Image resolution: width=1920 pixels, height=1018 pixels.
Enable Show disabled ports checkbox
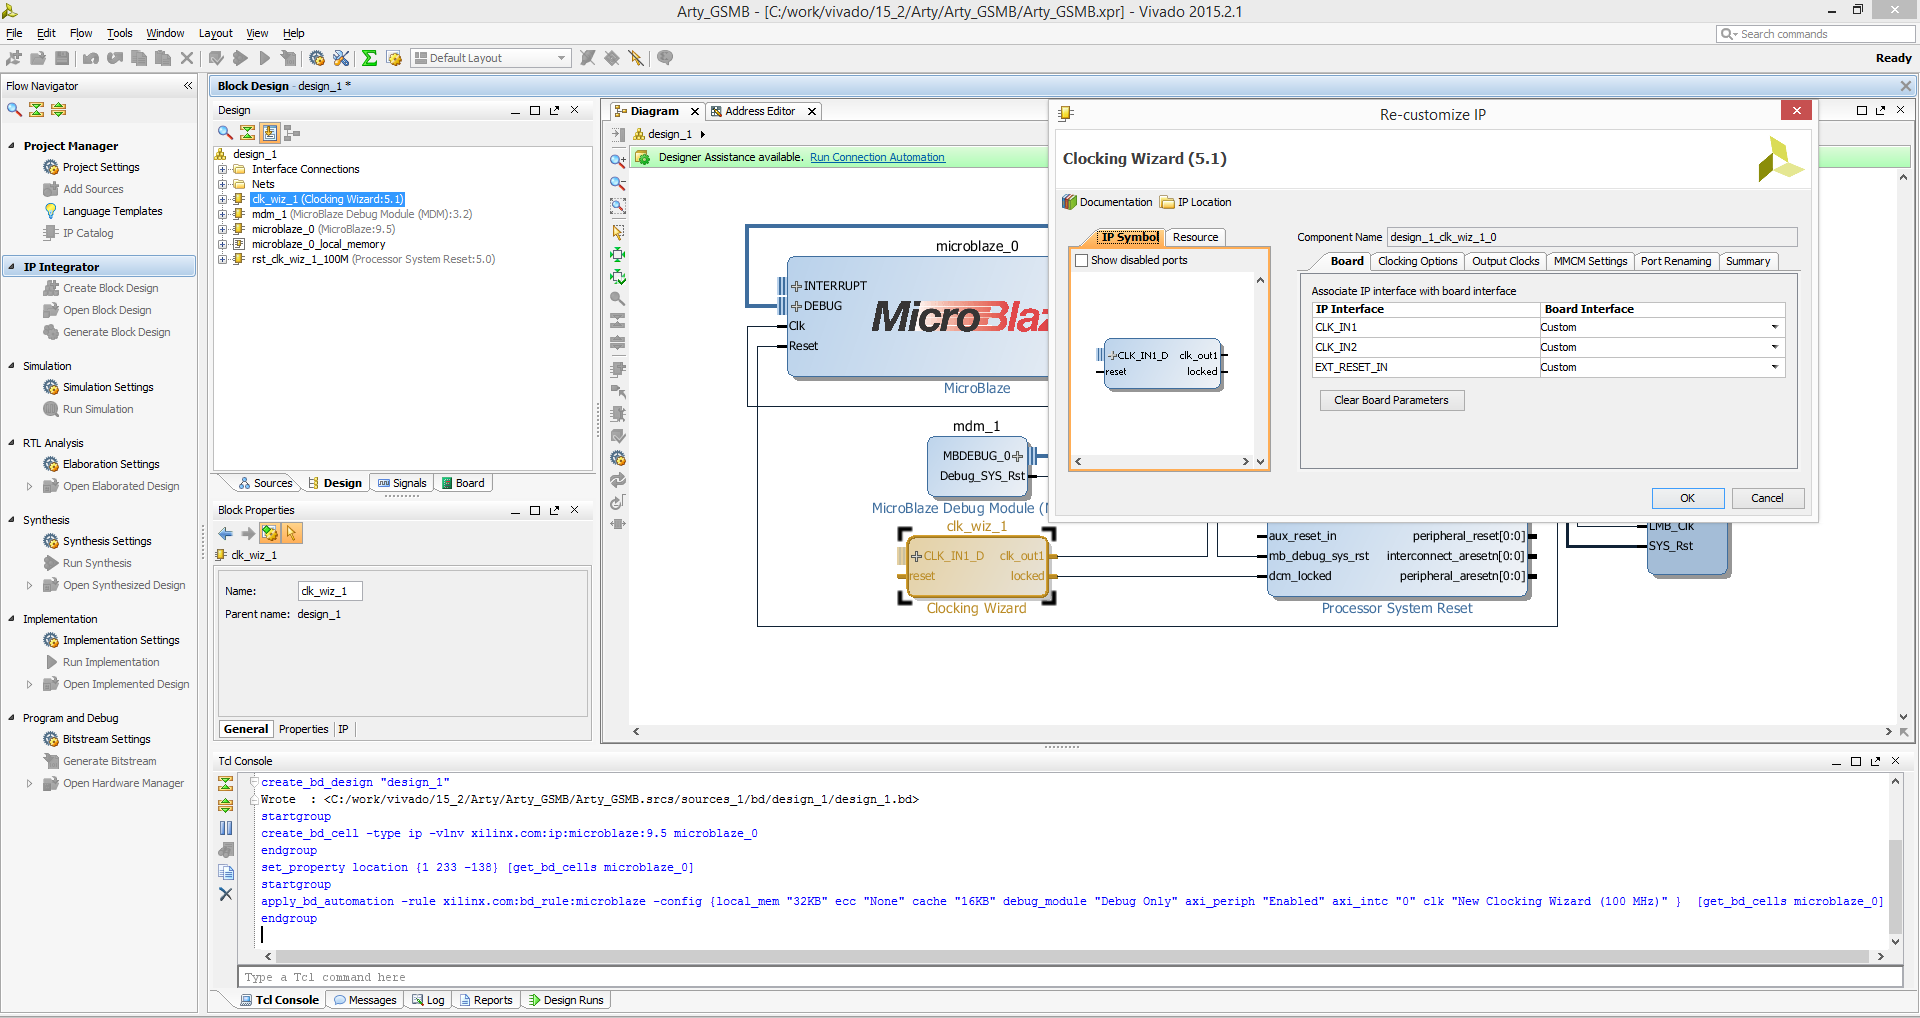[x=1081, y=261]
